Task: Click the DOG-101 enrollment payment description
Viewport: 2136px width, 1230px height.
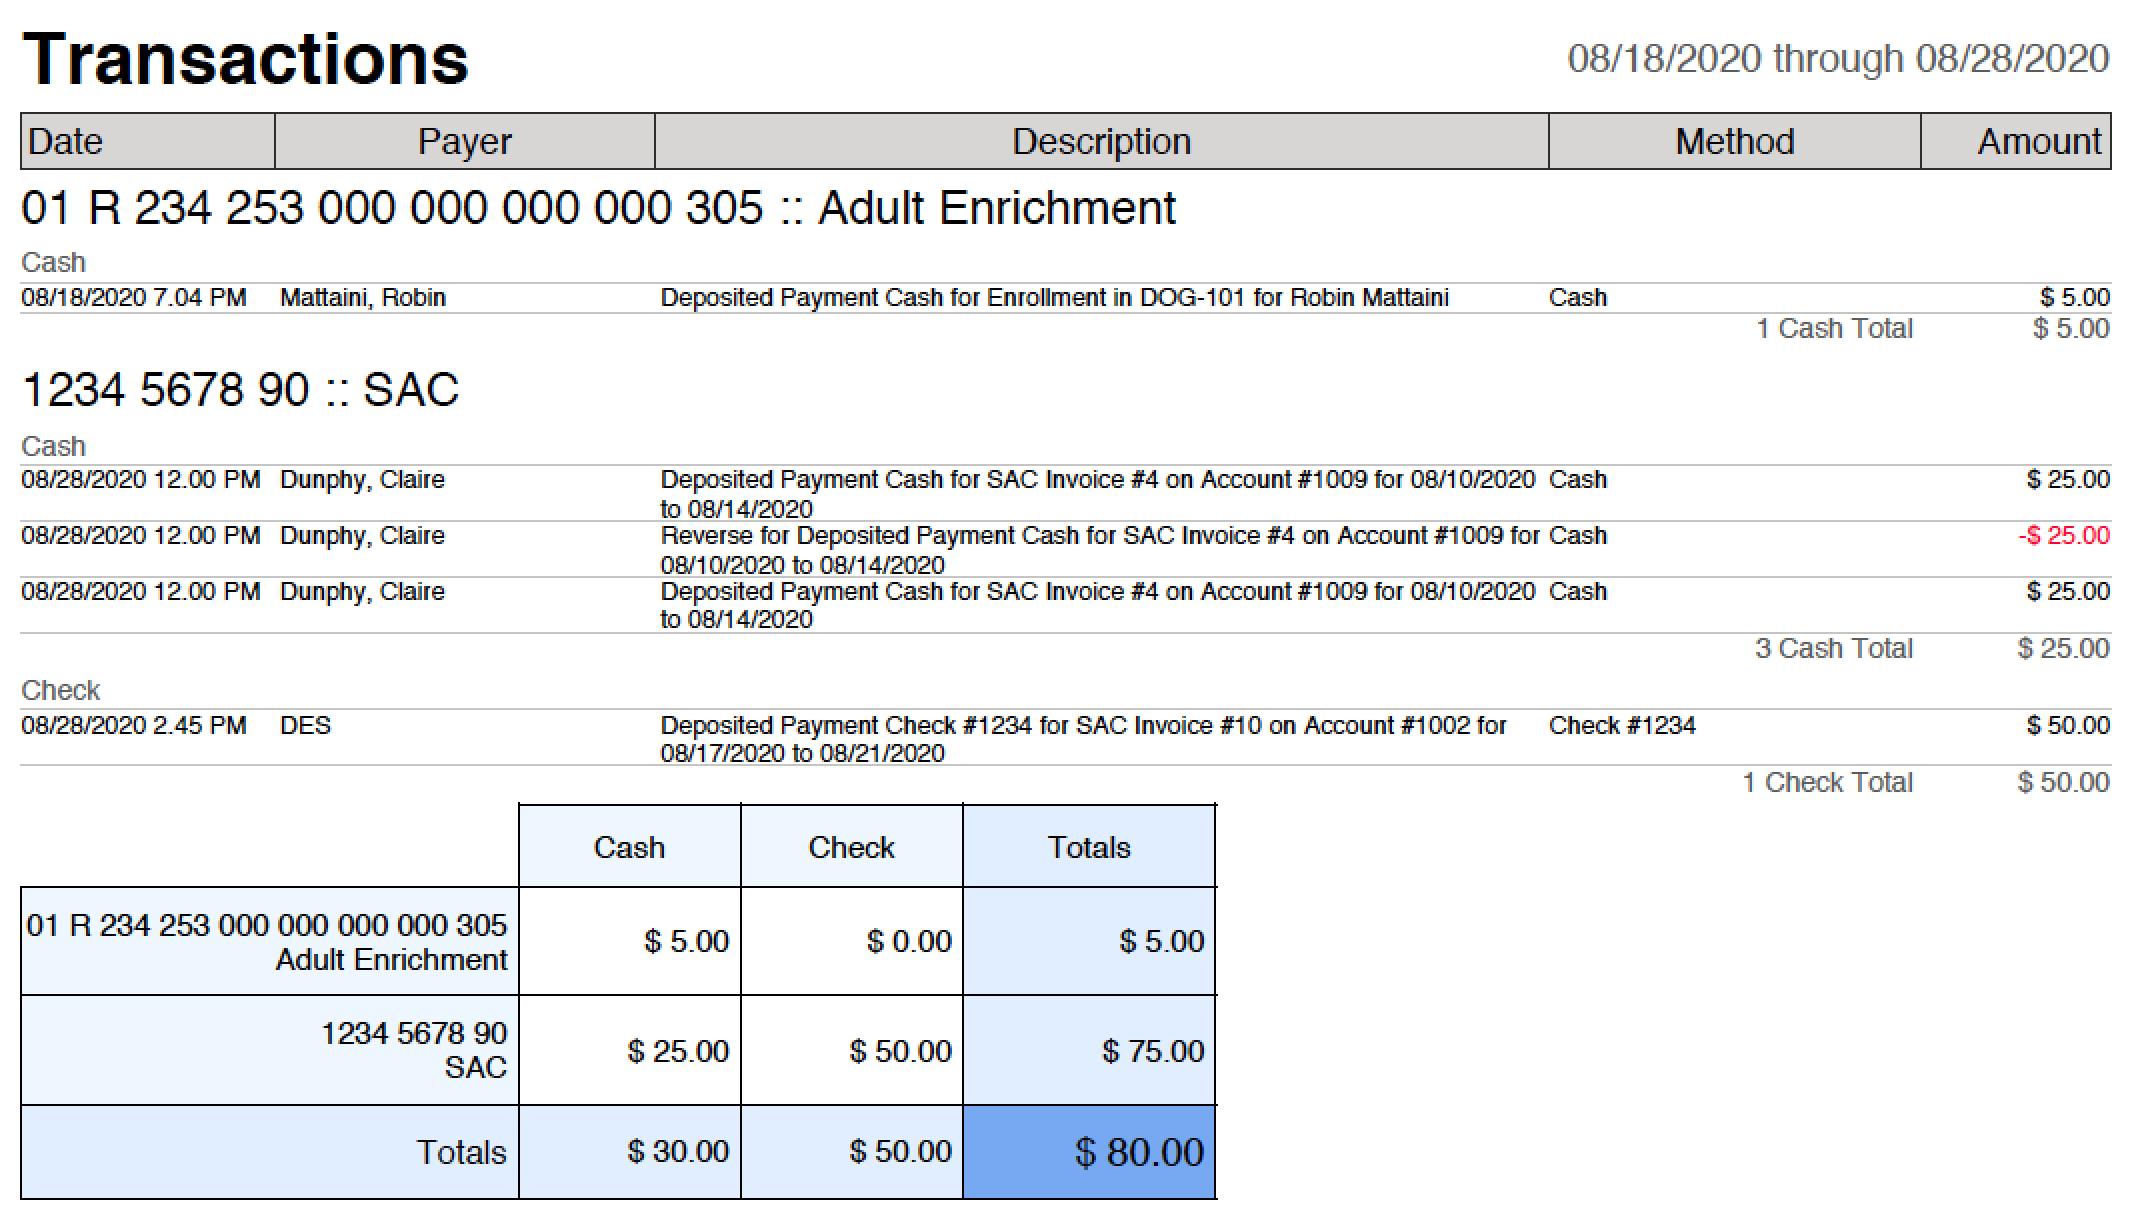Action: (x=1054, y=298)
